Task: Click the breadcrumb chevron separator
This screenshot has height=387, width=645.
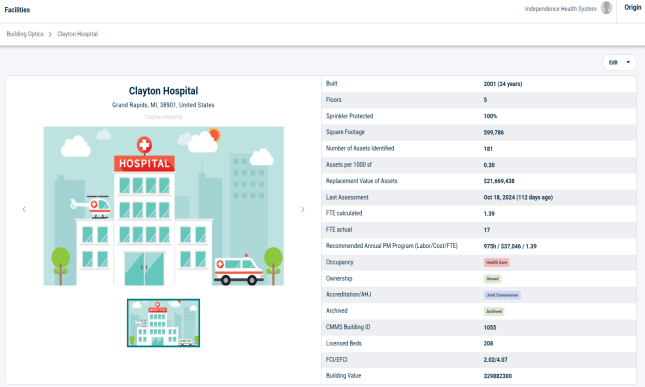Action: coord(50,34)
